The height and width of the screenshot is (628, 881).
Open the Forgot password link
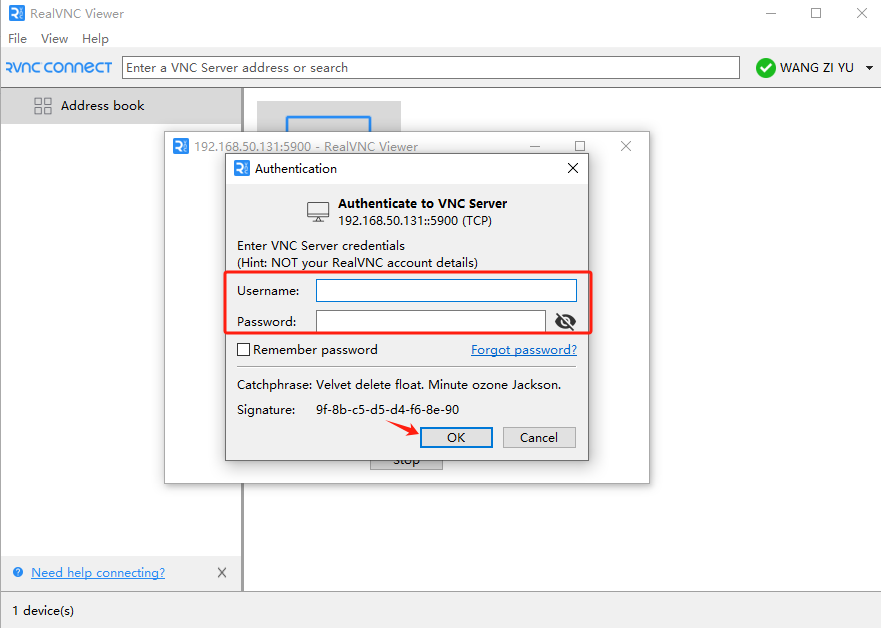pyautogui.click(x=524, y=349)
